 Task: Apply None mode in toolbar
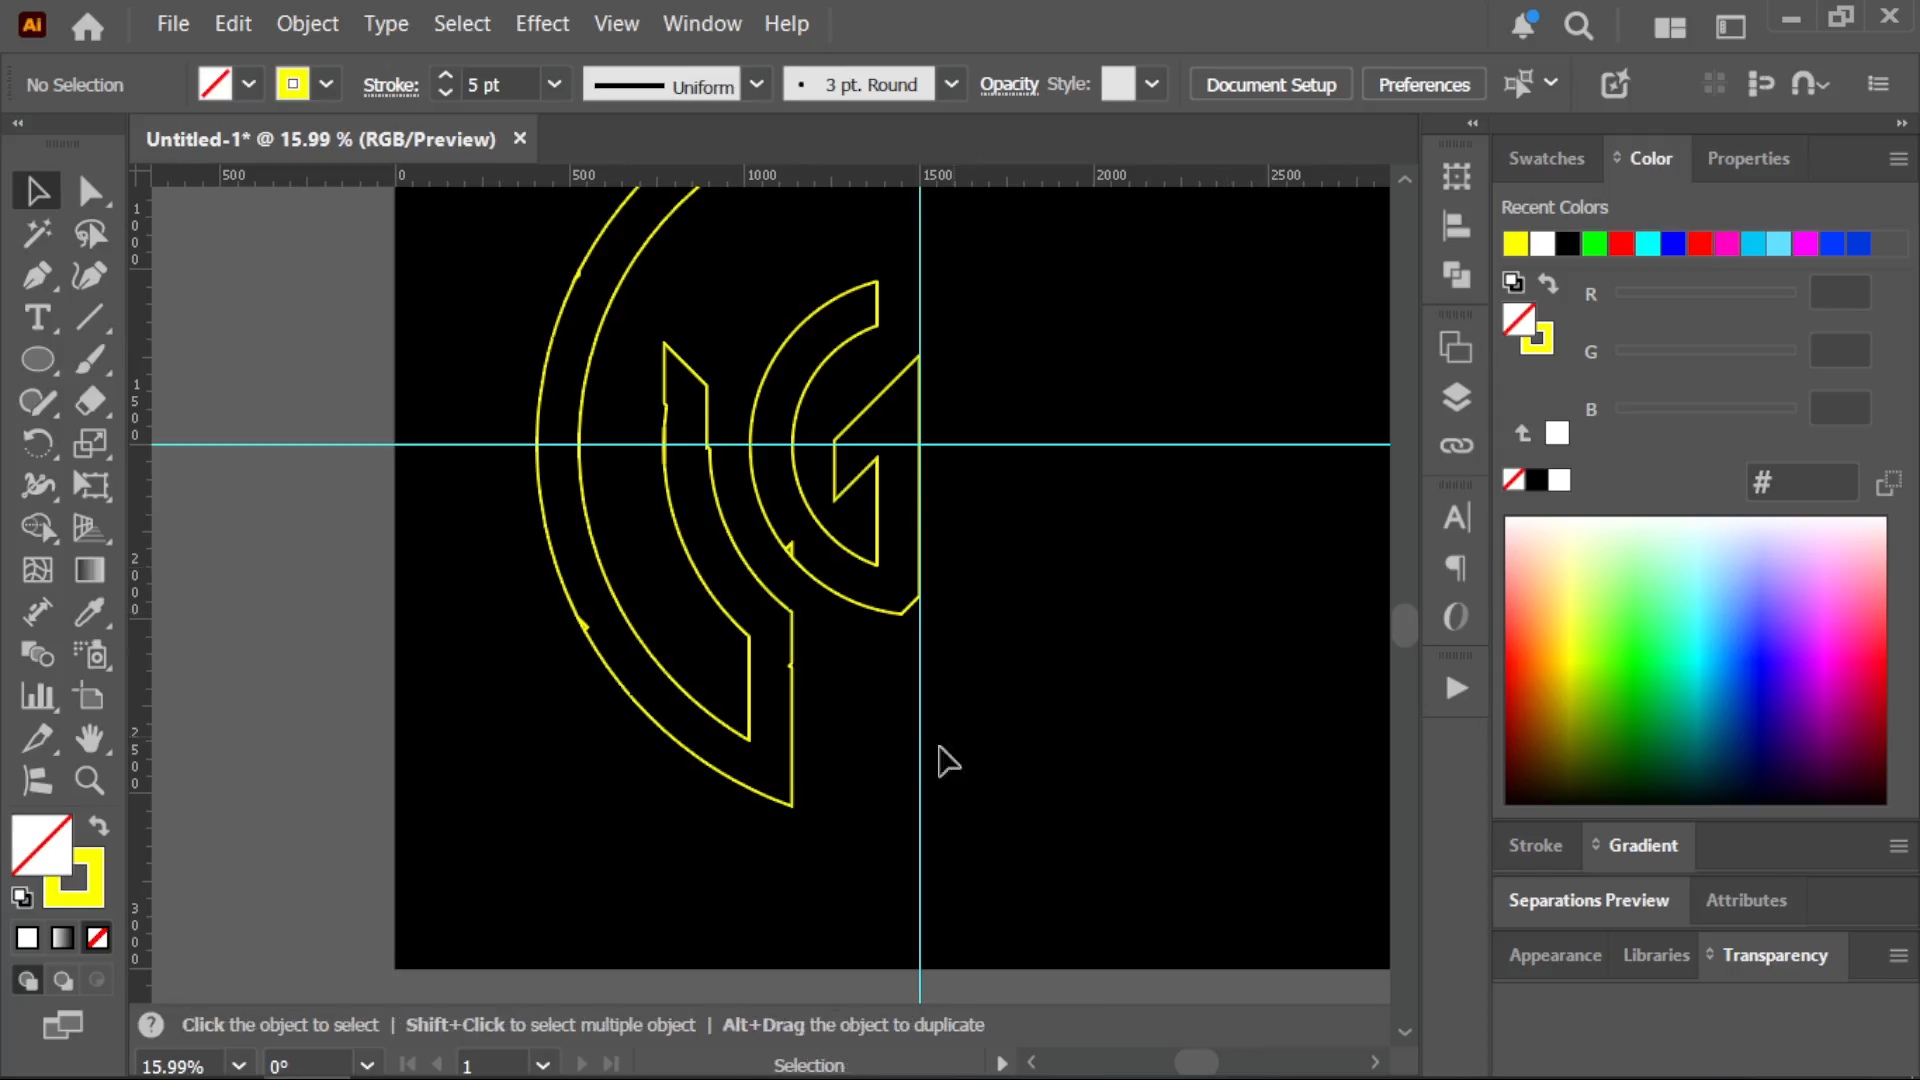[97, 938]
